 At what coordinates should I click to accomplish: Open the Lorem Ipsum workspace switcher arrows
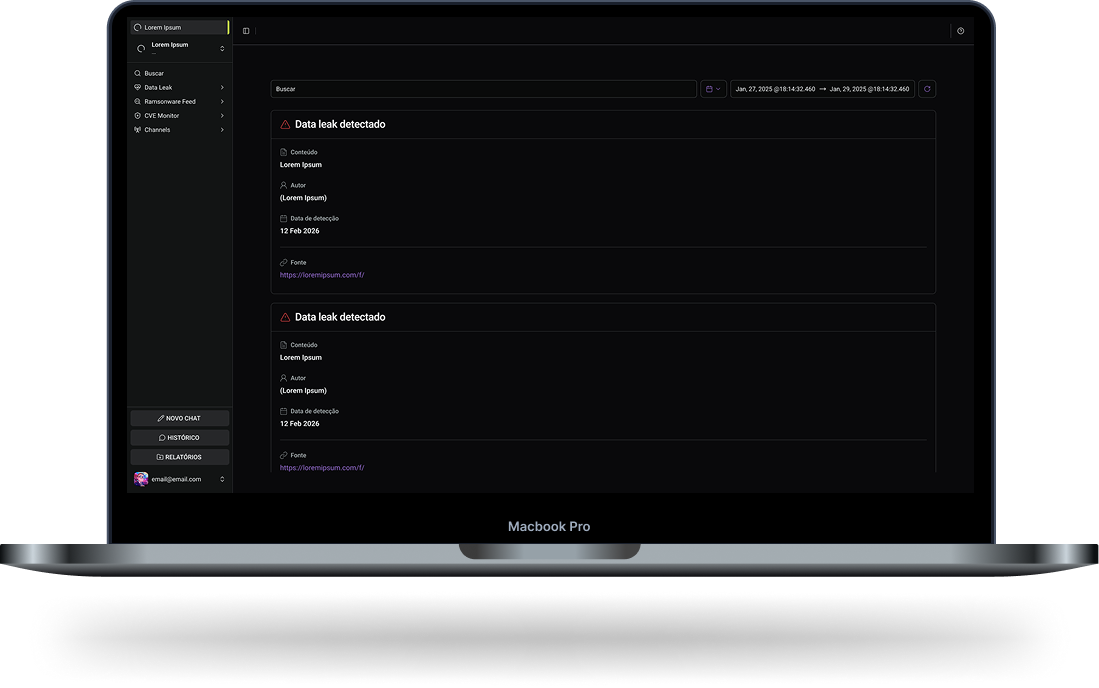point(222,48)
